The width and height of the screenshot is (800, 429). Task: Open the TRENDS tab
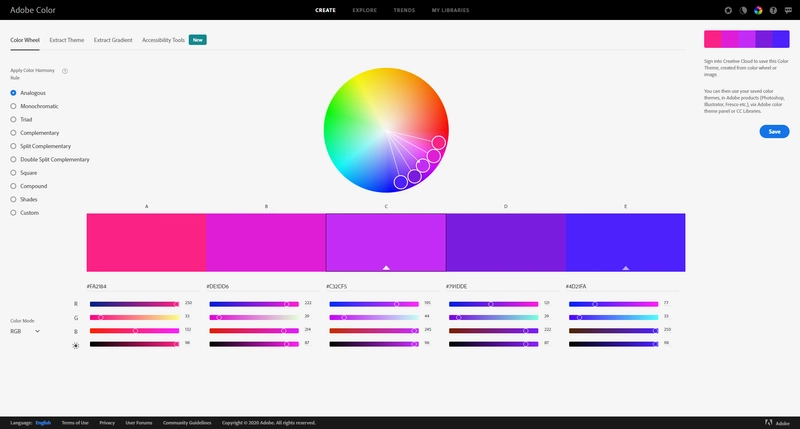pyautogui.click(x=404, y=10)
